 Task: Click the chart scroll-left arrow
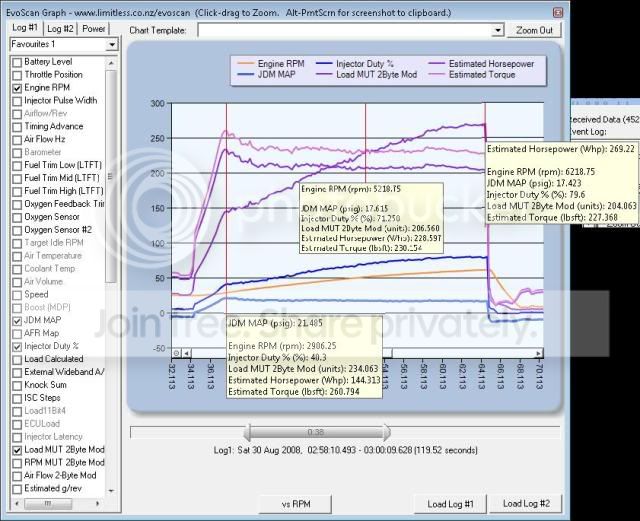[x=186, y=353]
